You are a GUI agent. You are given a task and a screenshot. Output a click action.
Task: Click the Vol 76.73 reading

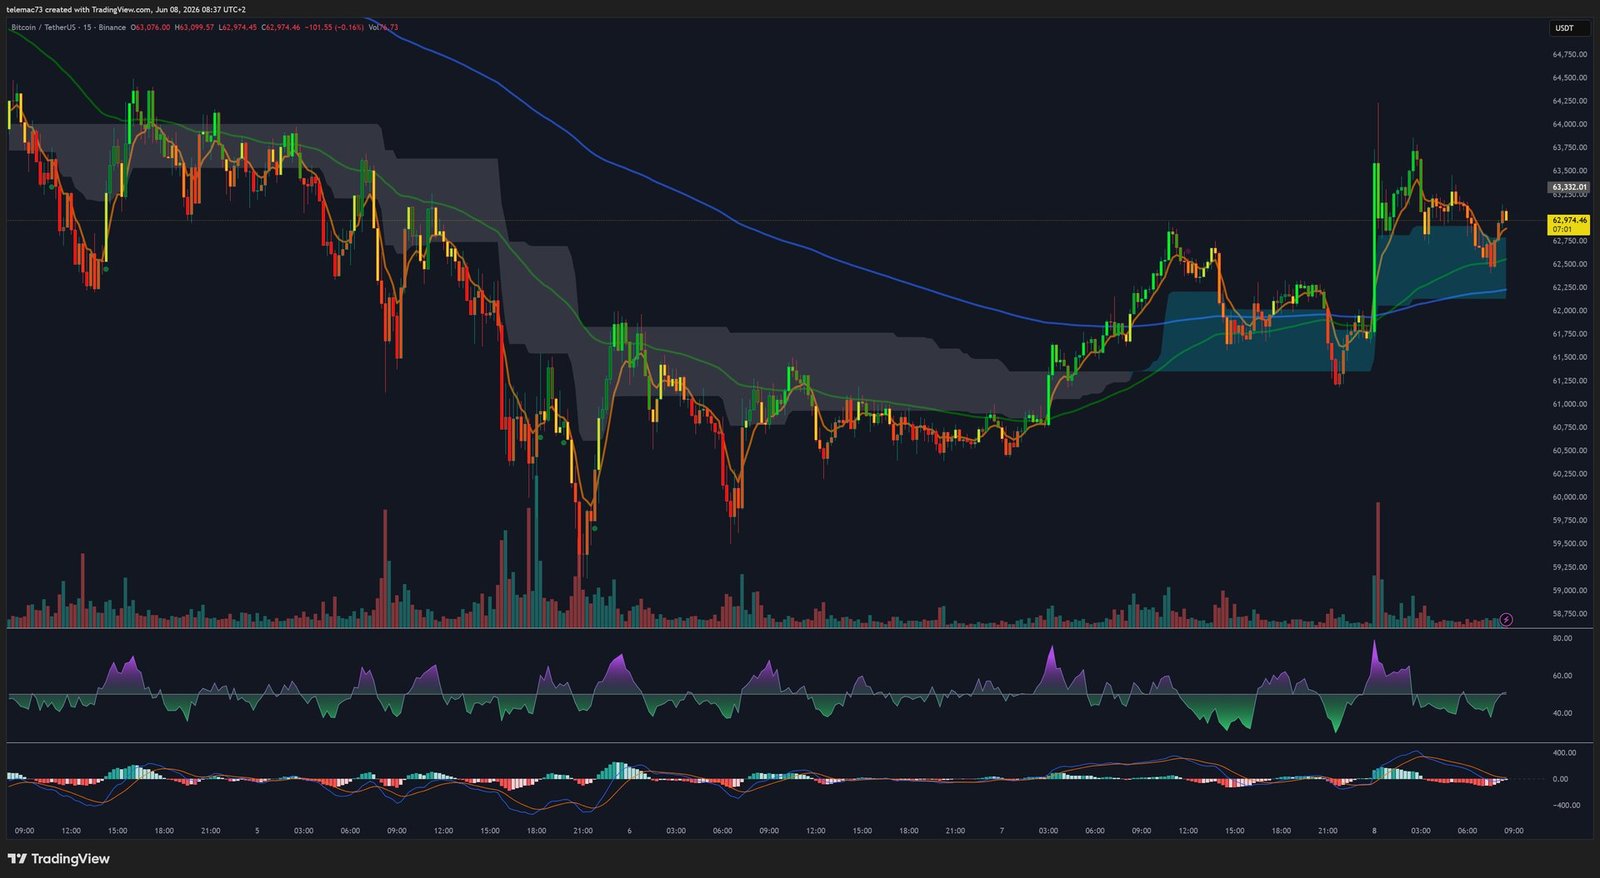coord(383,27)
